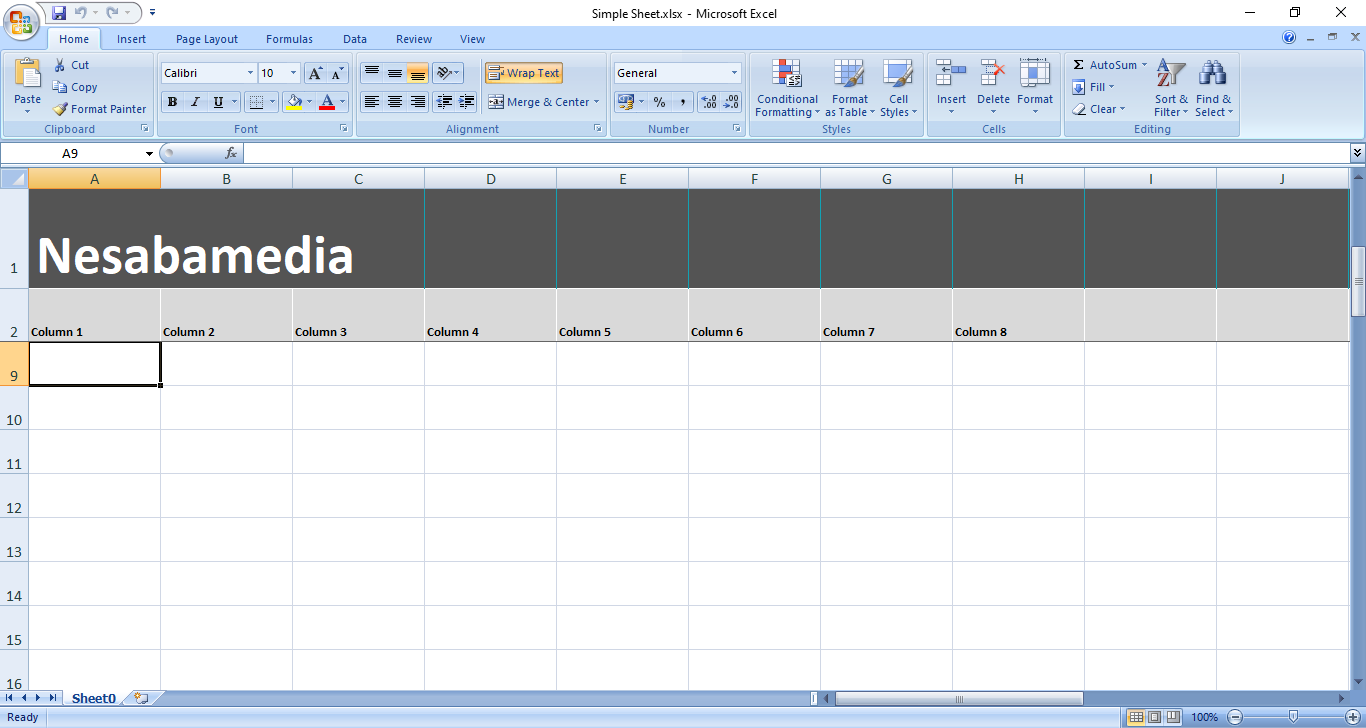Switch to the Page Layout tab
Screen dimensions: 1366x728
(x=206, y=39)
